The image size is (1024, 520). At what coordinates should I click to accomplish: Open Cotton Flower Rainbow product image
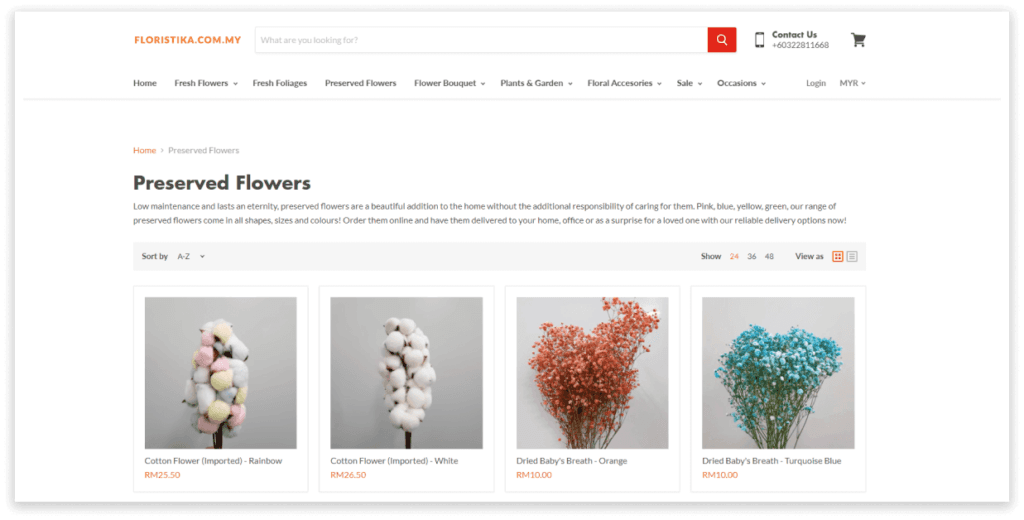[221, 373]
